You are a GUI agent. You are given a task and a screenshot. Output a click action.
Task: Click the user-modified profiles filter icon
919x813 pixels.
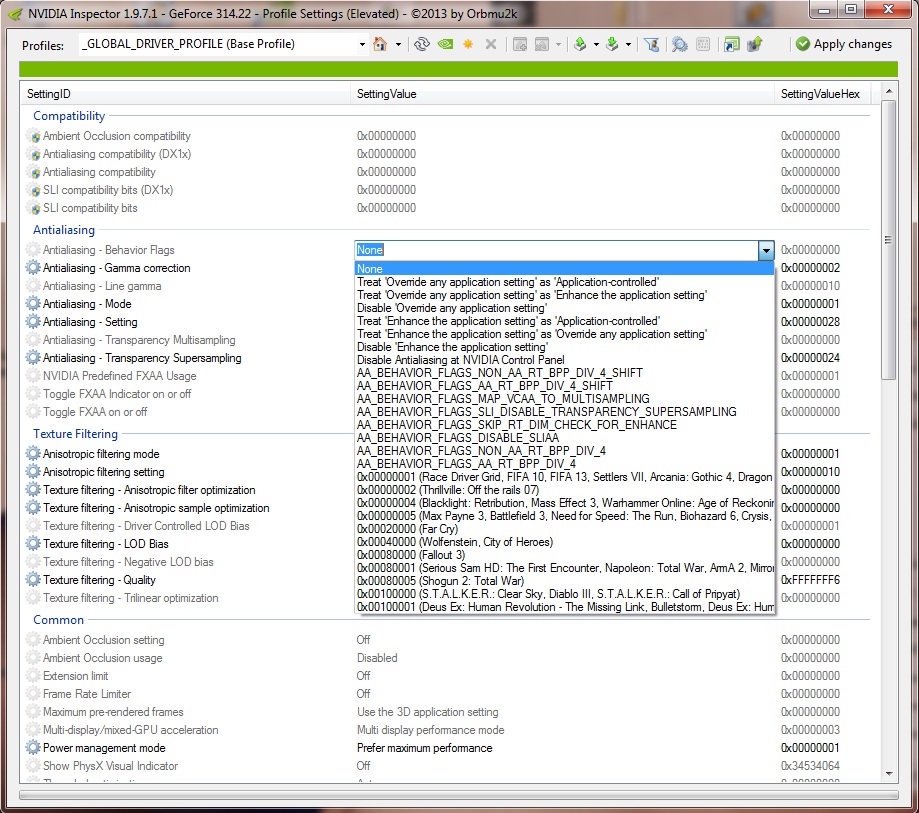652,44
